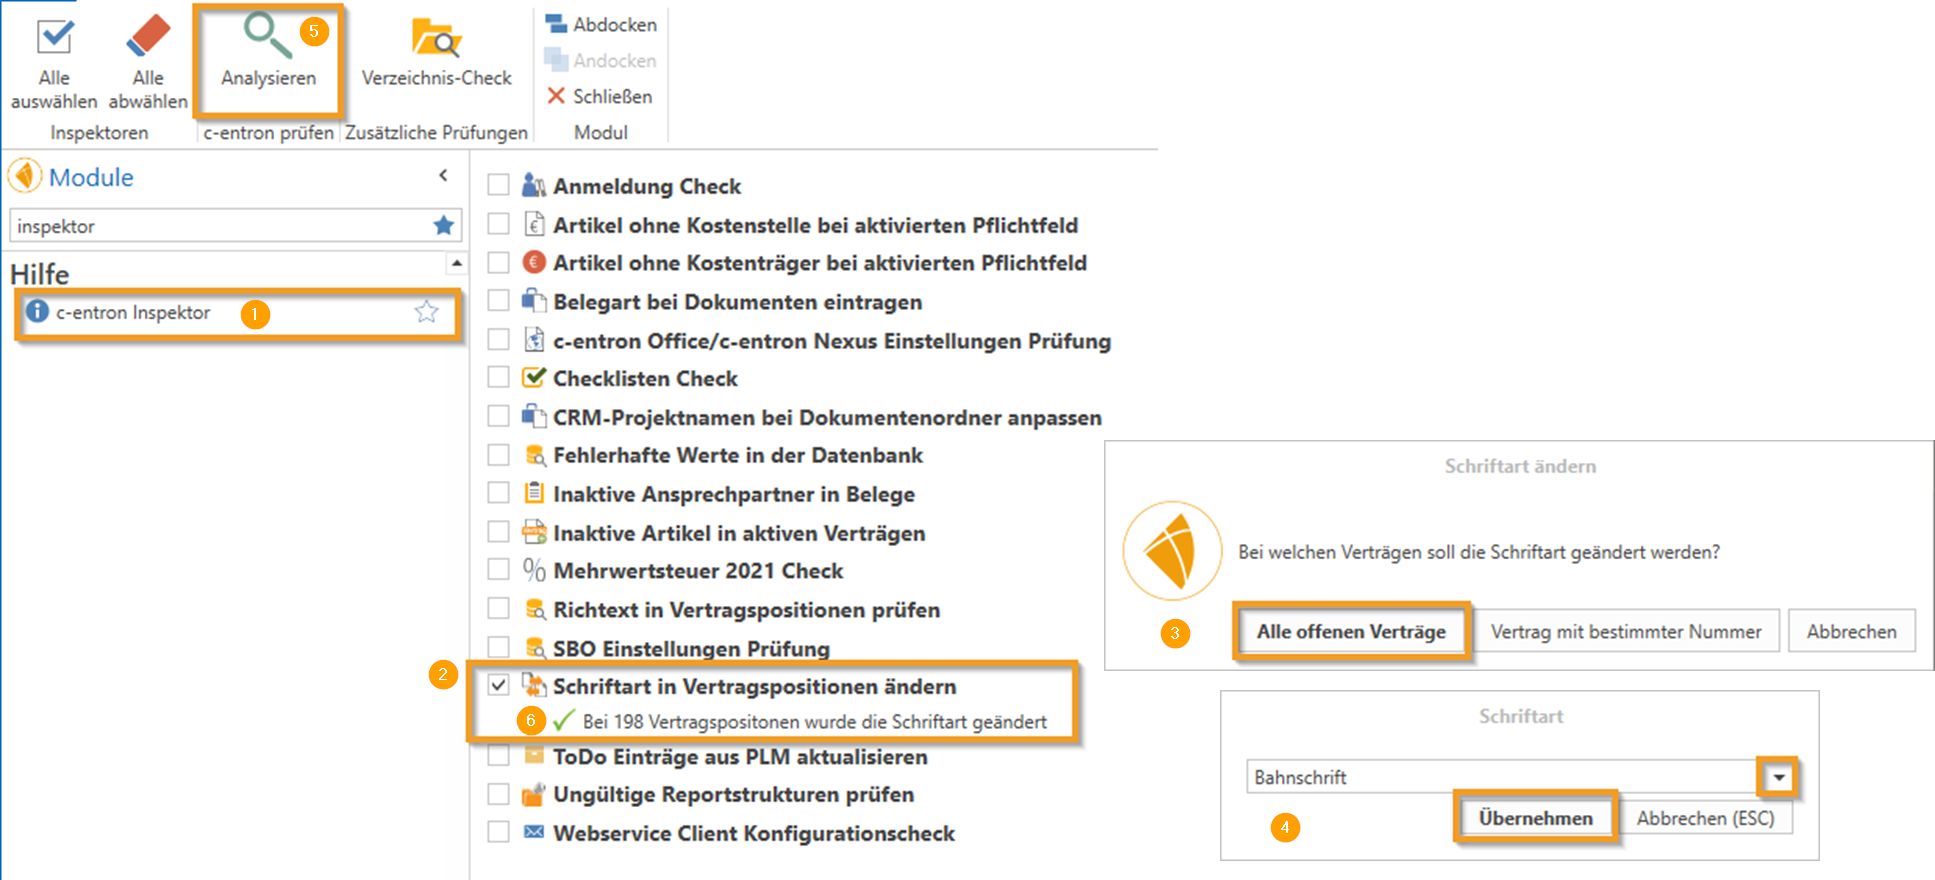The width and height of the screenshot is (1935, 880).
Task: Collapse the Module panel chevron
Action: [443, 176]
